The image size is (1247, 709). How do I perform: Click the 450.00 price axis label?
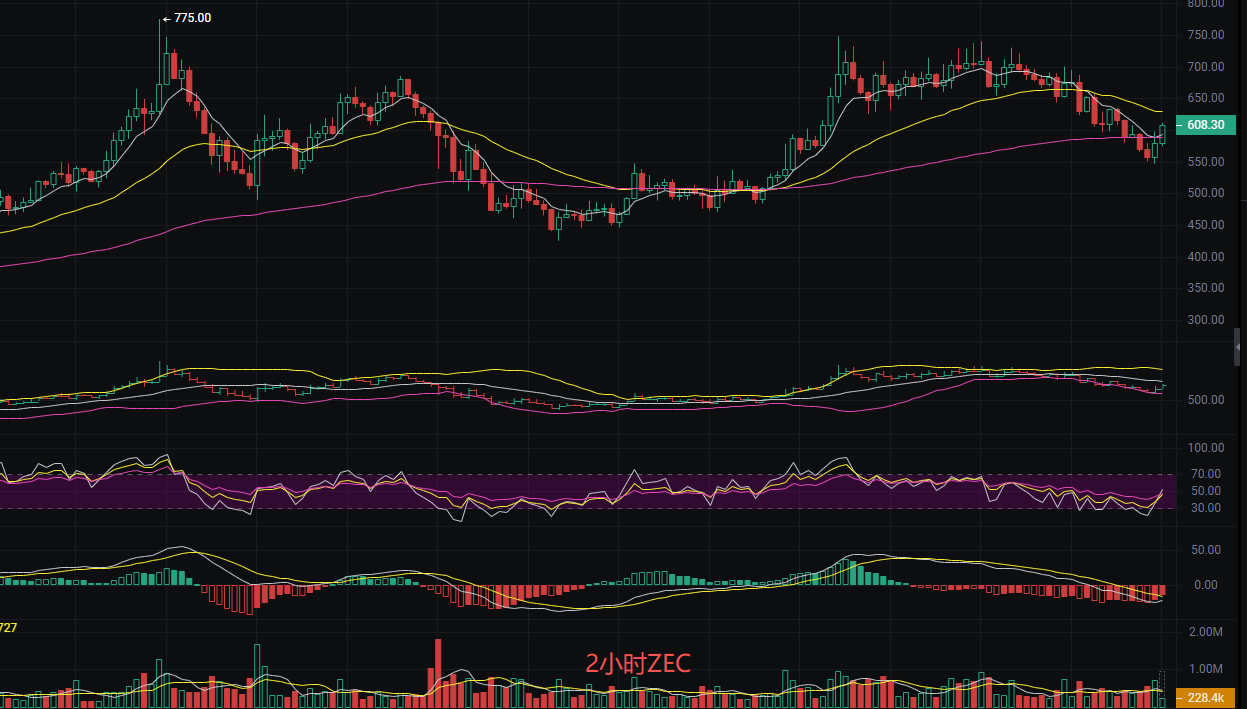coord(1205,225)
